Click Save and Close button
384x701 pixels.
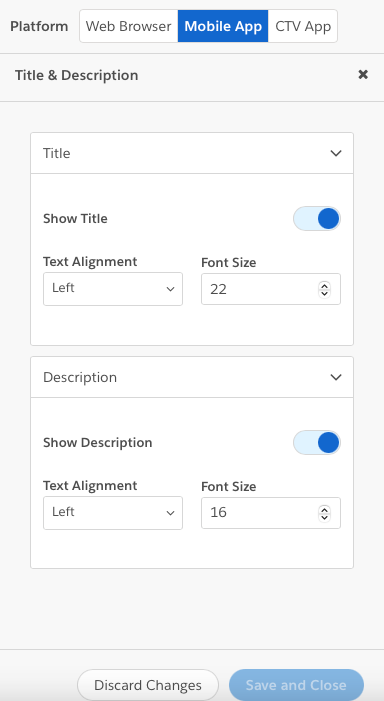296,685
